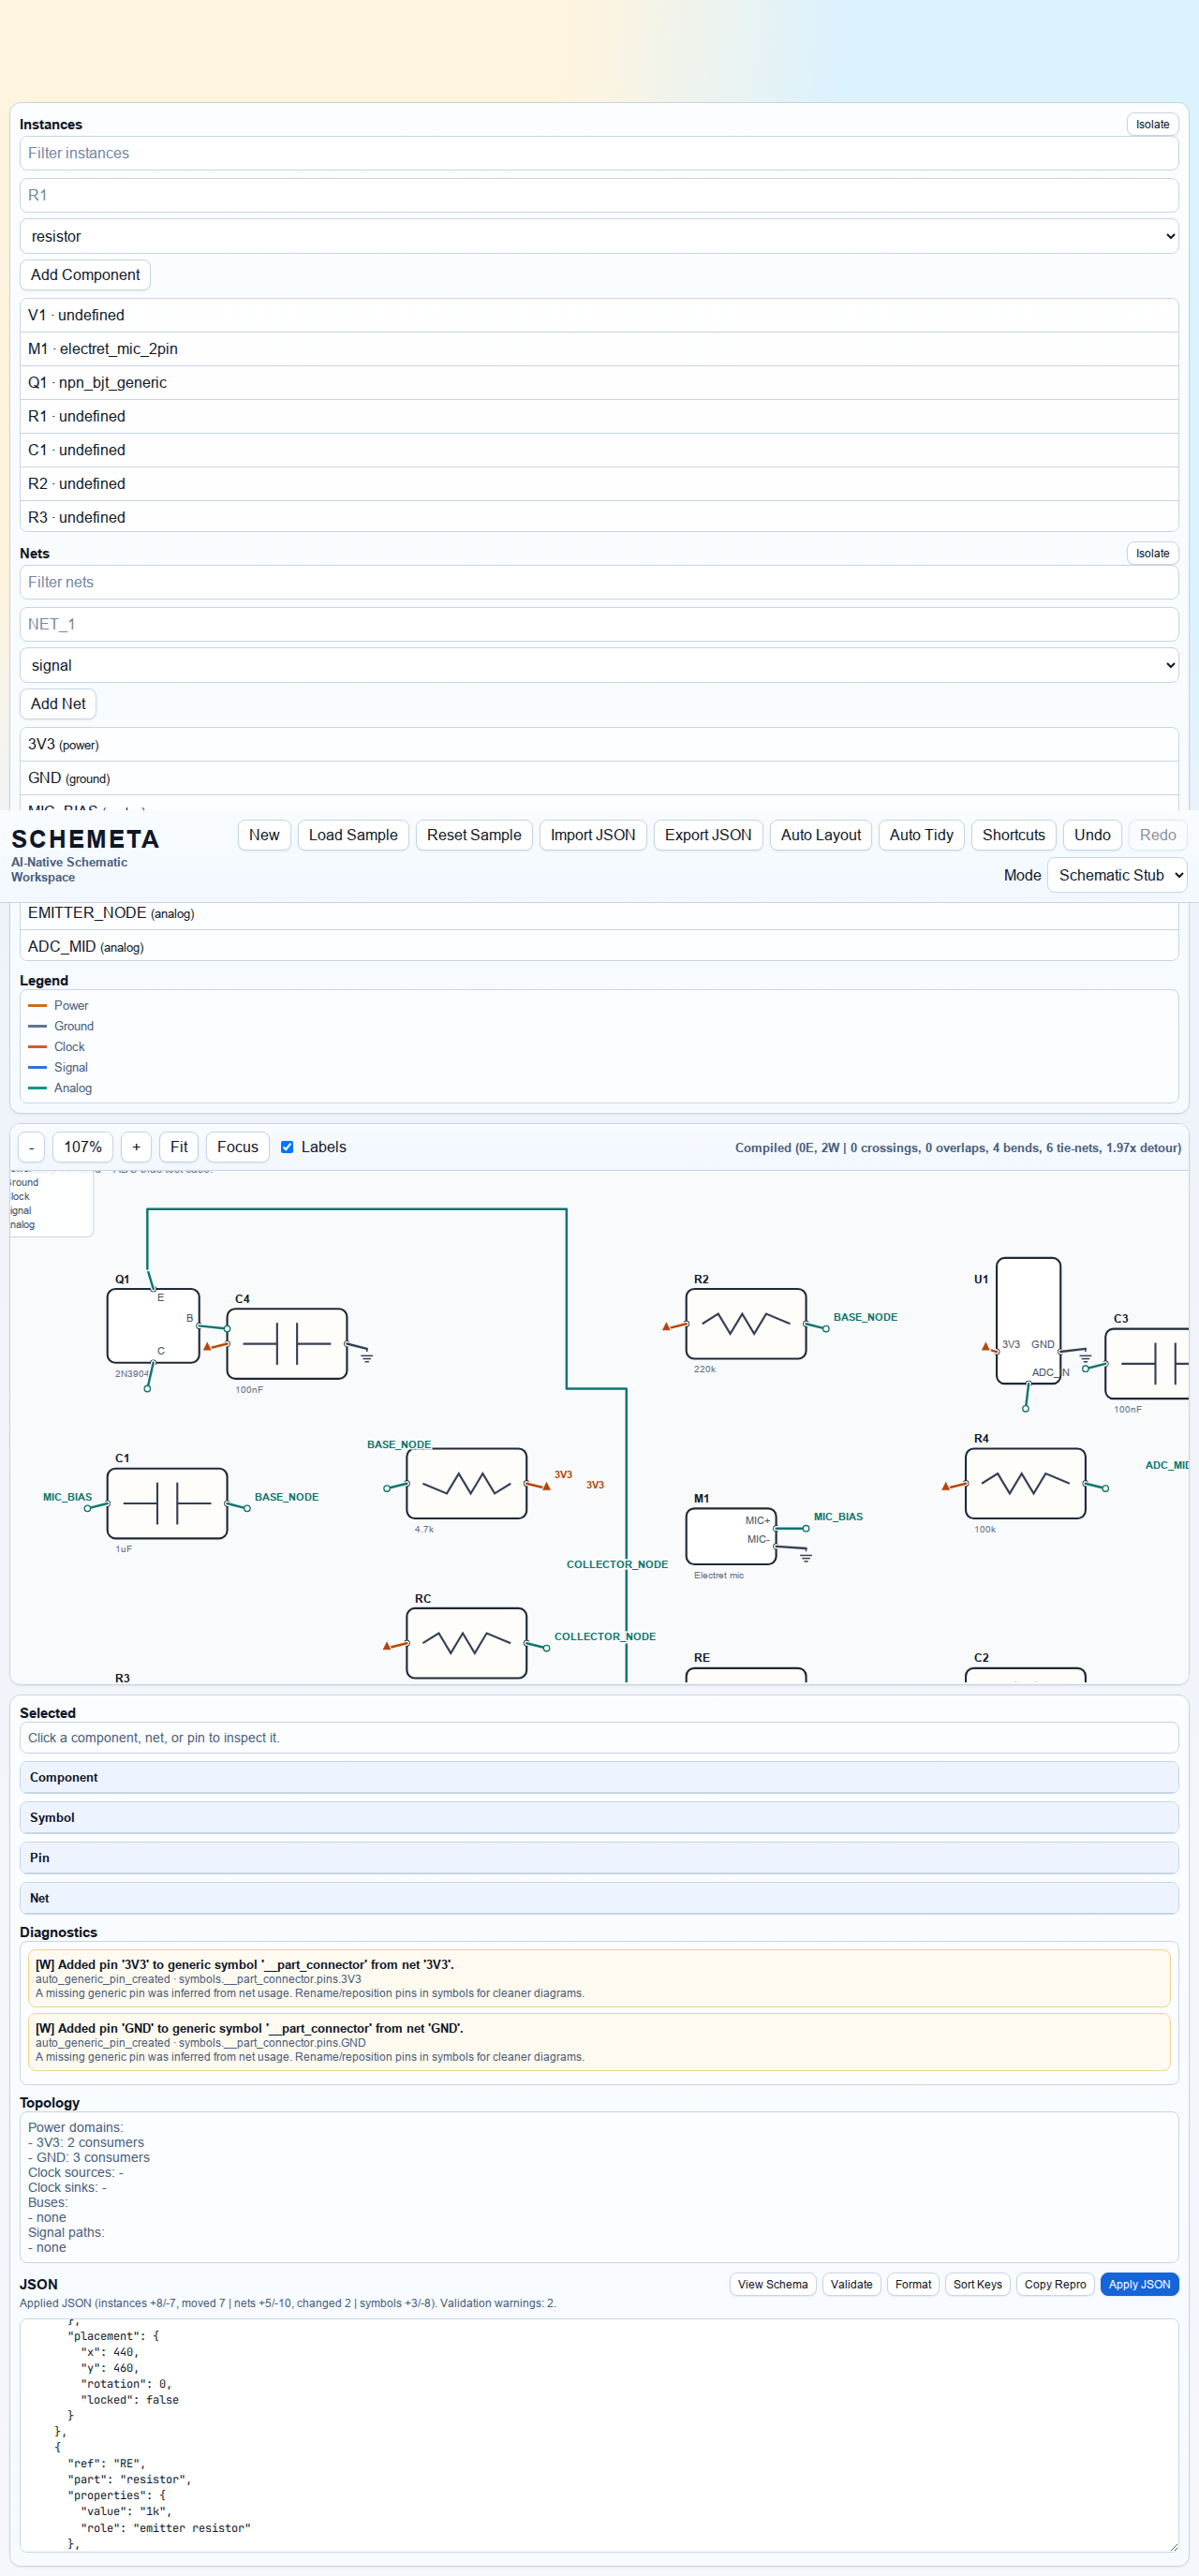
Task: Click the R4 100k resistor symbol
Action: pyautogui.click(x=1024, y=1483)
